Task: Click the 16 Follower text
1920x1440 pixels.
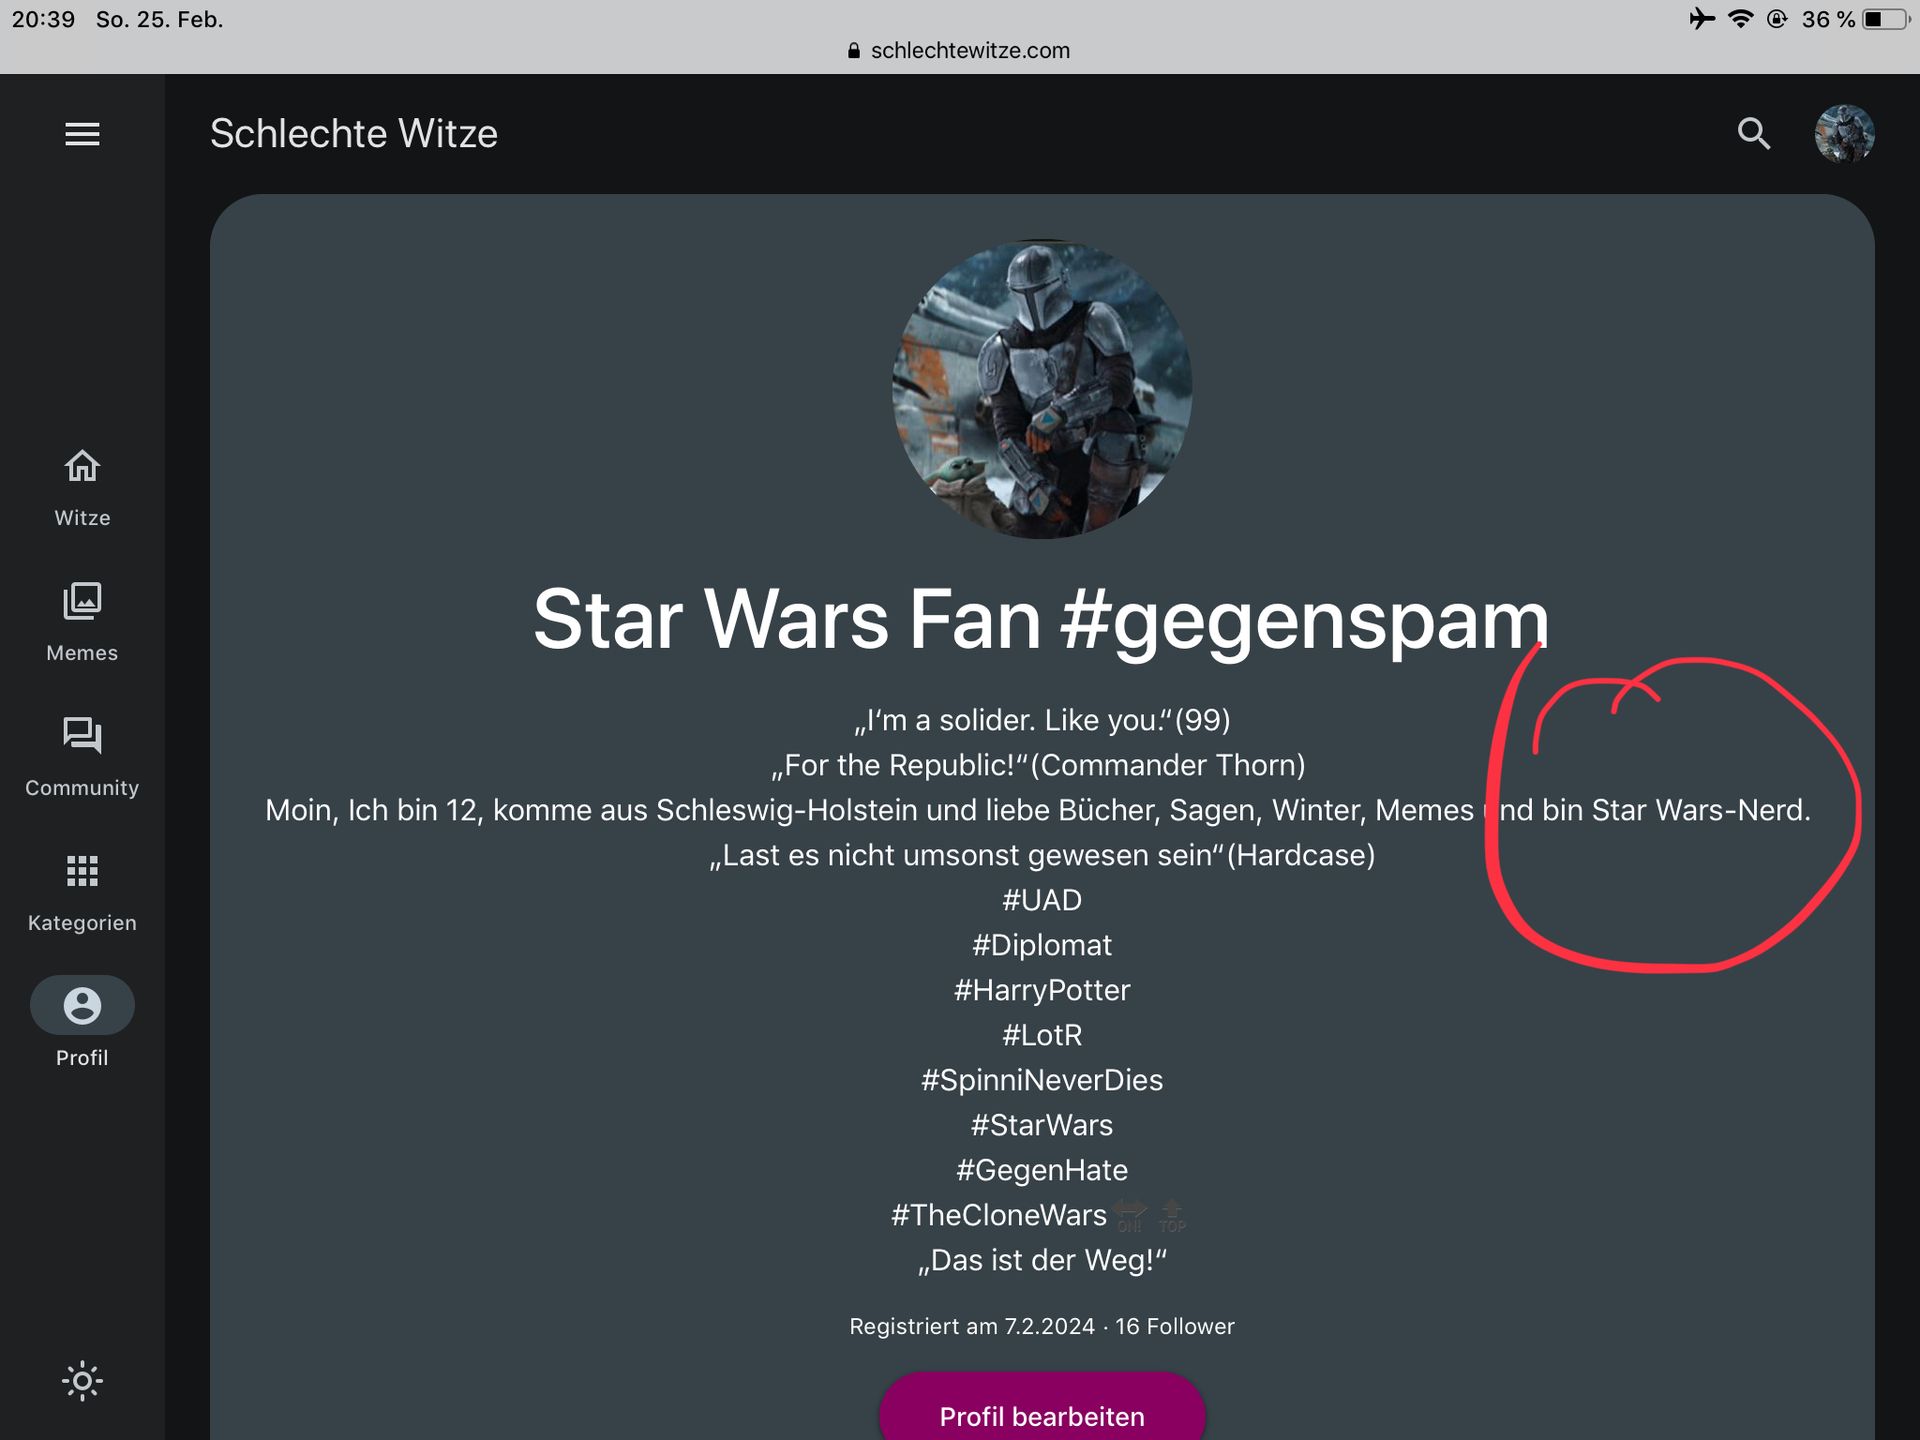Action: [x=1175, y=1326]
